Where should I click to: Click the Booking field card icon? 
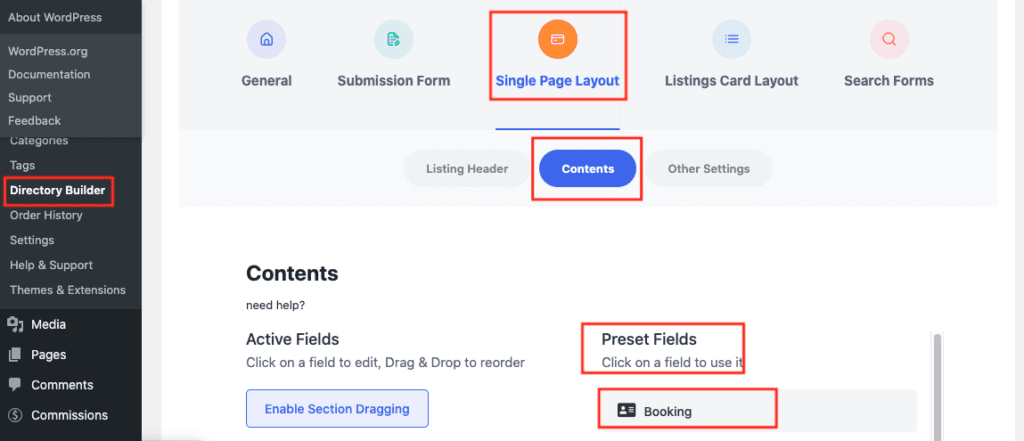tap(626, 411)
